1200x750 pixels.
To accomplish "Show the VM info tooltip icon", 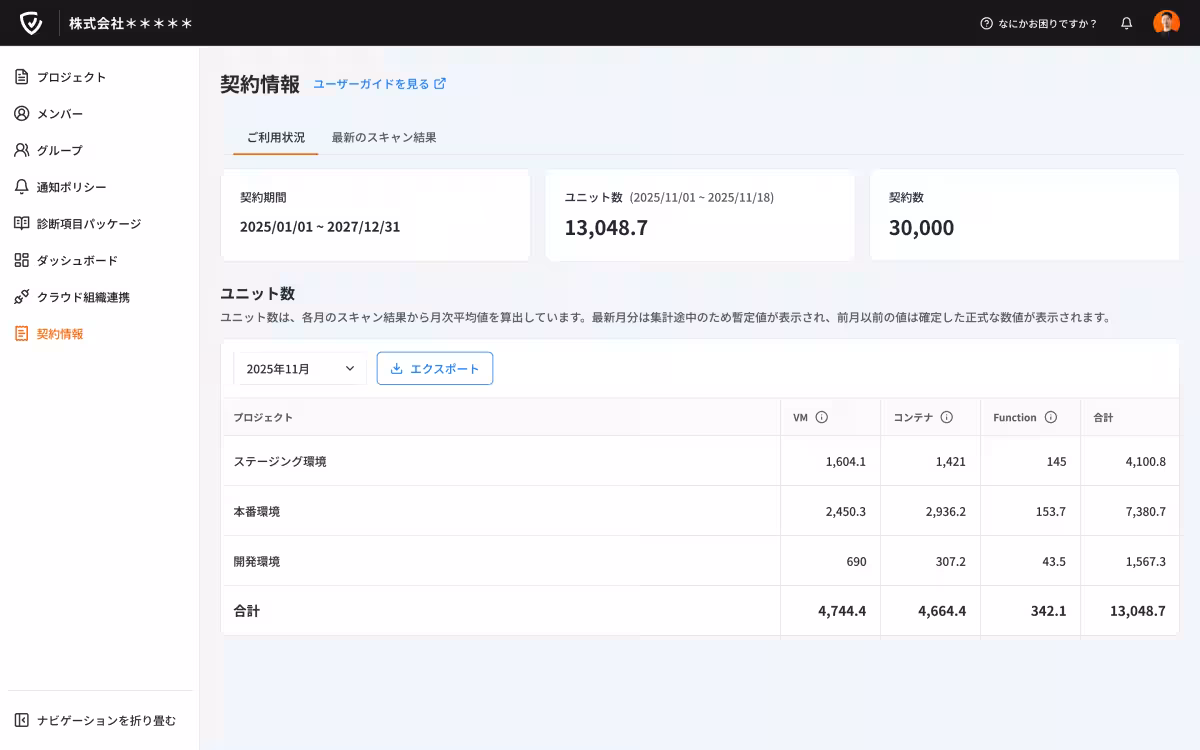I will pyautogui.click(x=822, y=417).
